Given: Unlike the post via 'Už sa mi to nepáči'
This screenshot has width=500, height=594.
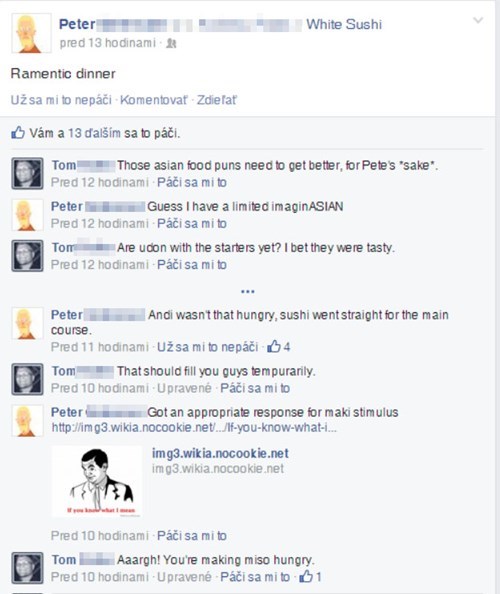Looking at the screenshot, I should pyautogui.click(x=61, y=100).
